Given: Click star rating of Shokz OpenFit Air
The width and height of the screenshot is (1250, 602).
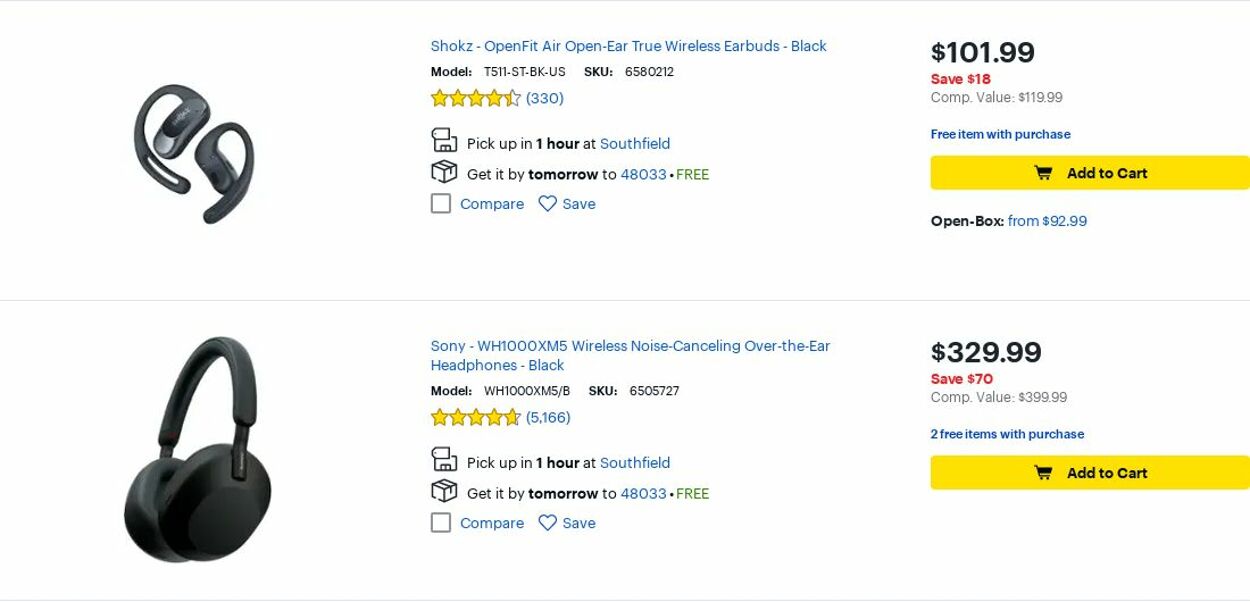Looking at the screenshot, I should (476, 98).
